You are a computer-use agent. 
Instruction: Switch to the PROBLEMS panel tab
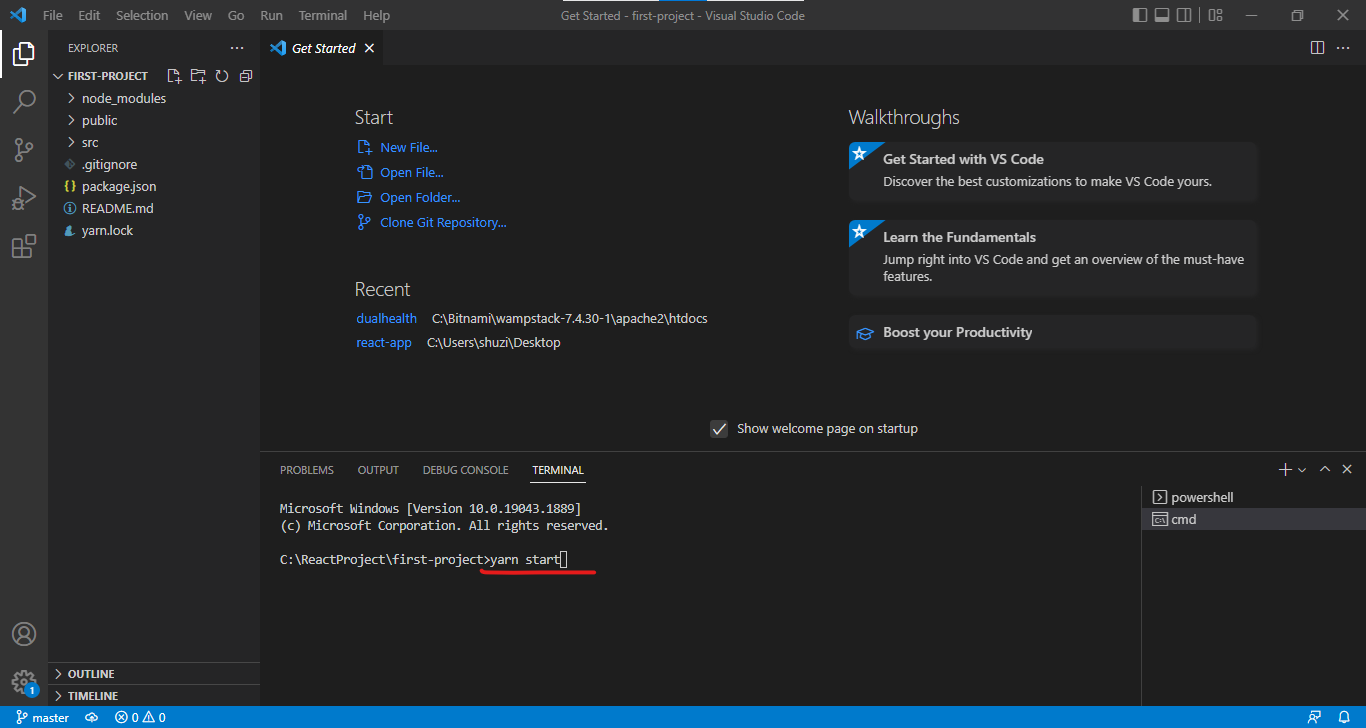pos(307,470)
